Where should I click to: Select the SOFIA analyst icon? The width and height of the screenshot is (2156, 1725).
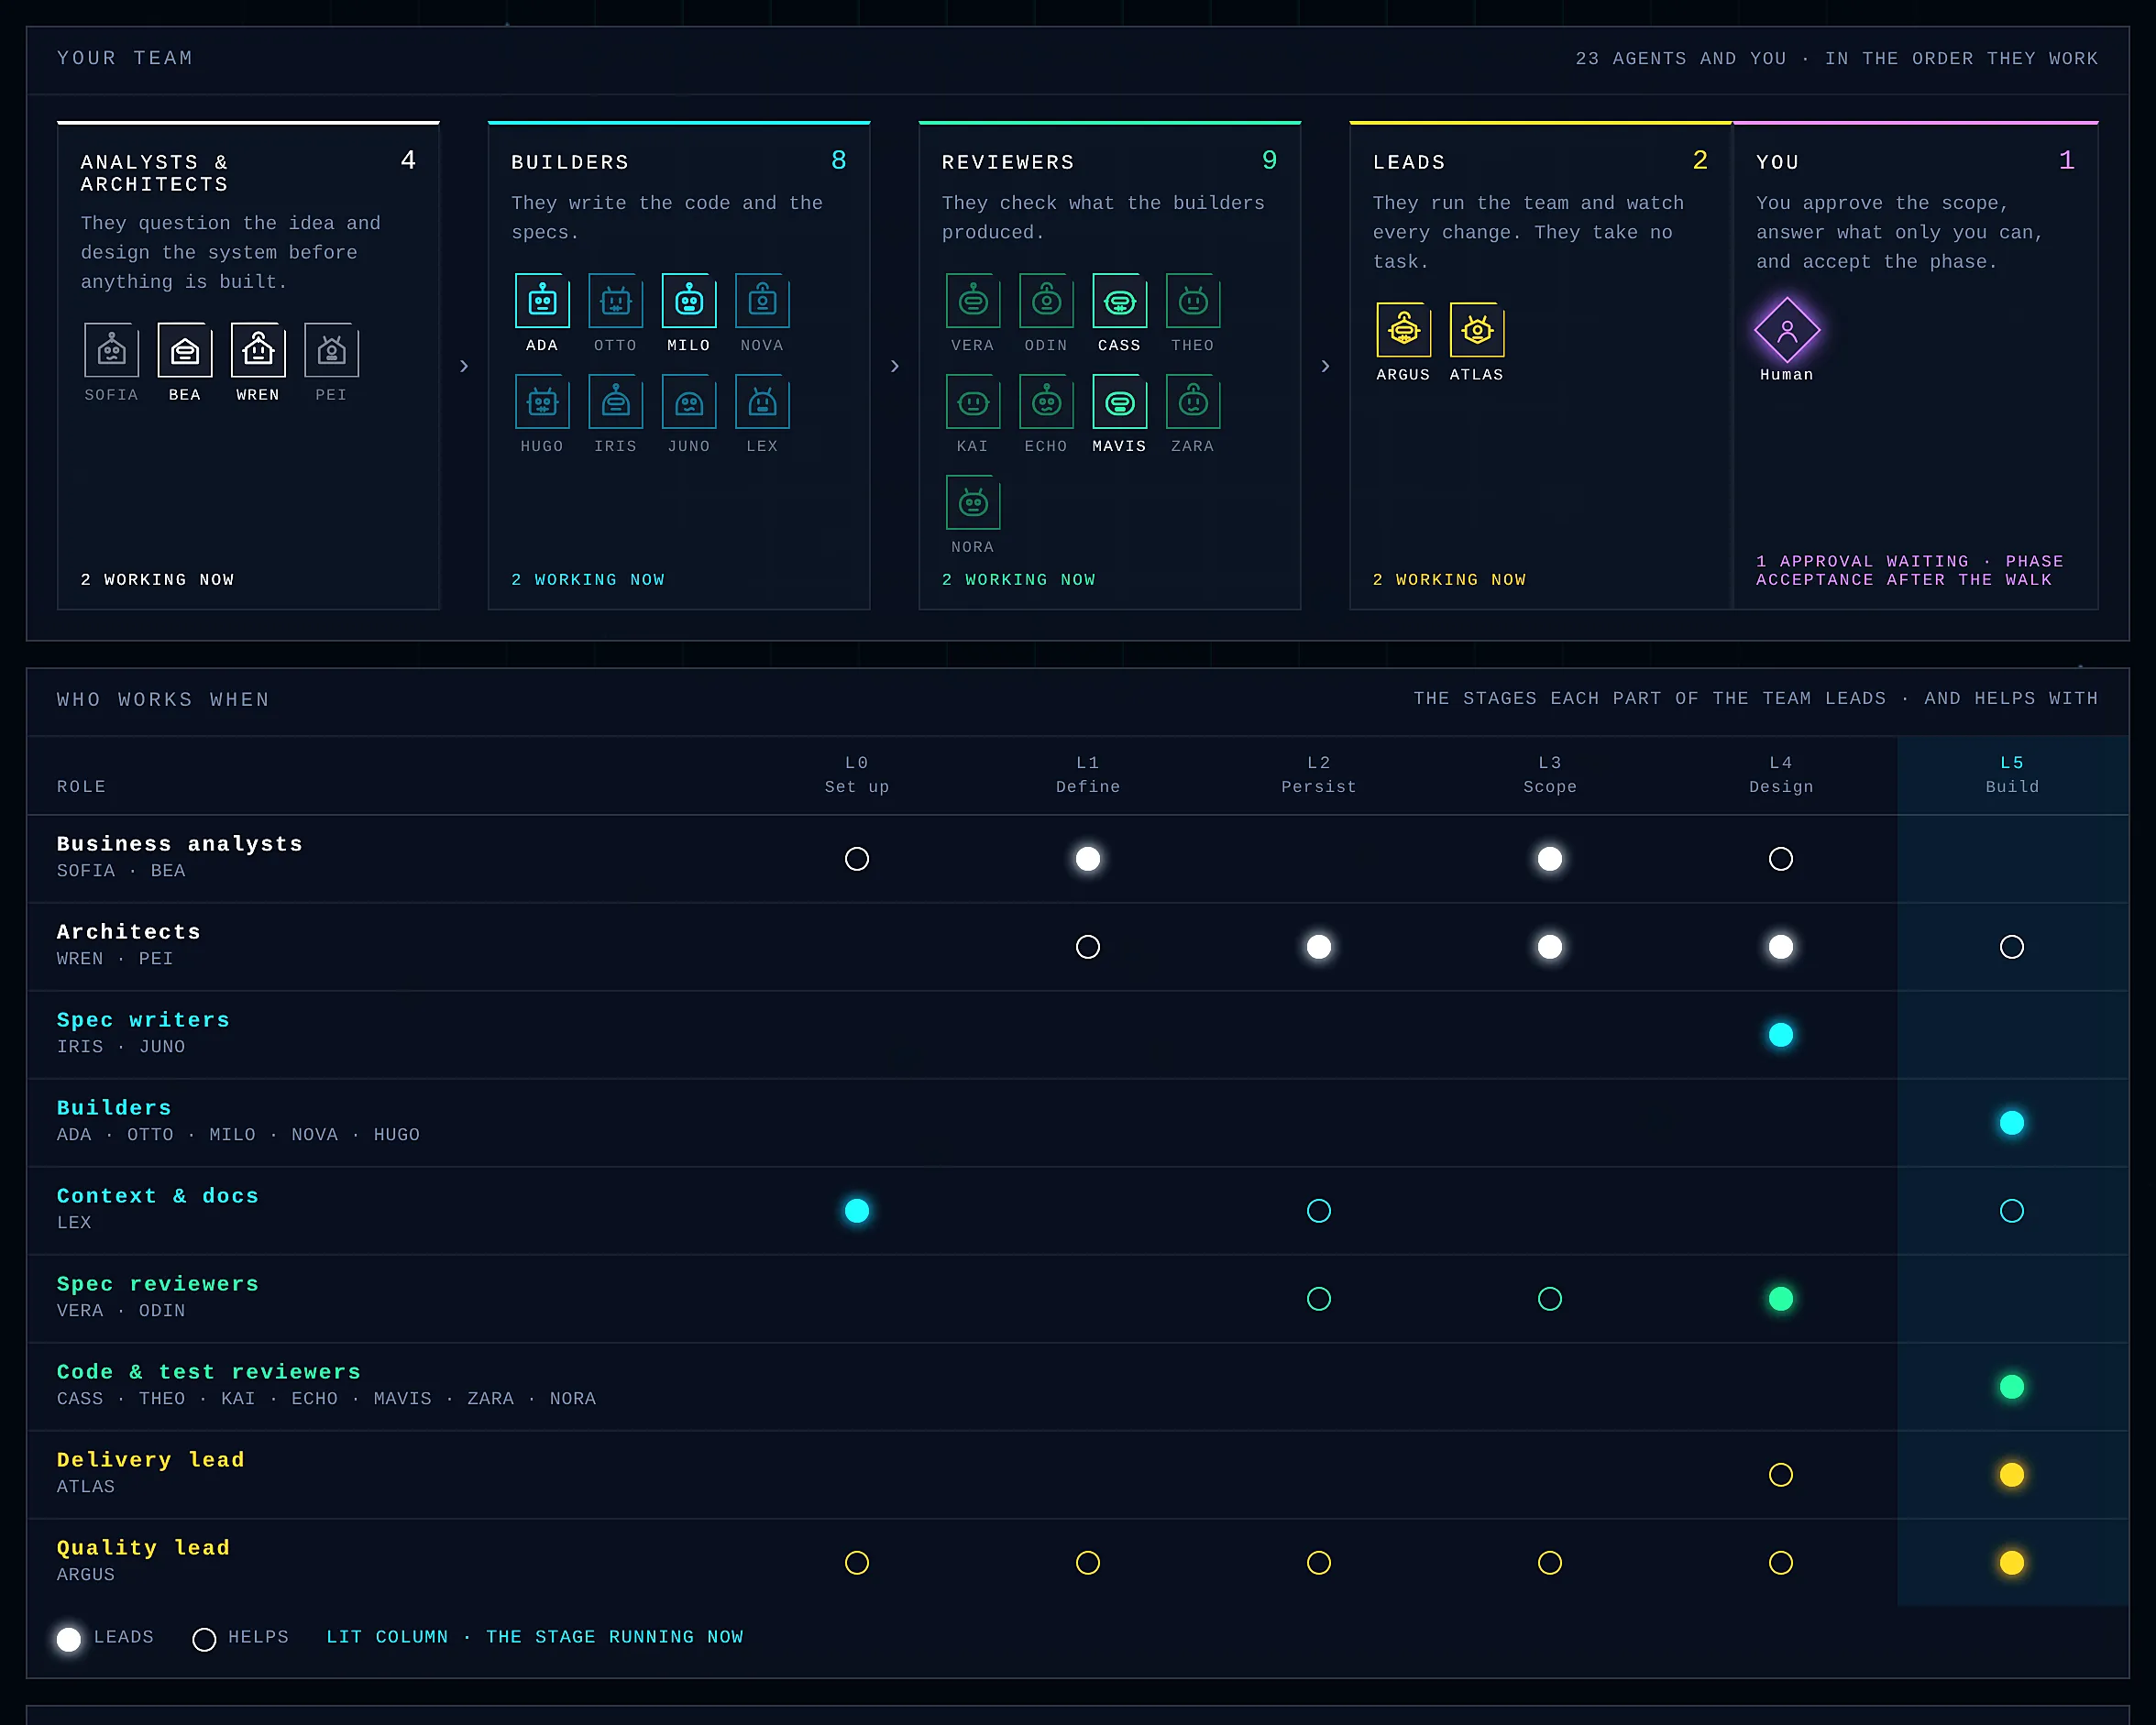[x=111, y=350]
